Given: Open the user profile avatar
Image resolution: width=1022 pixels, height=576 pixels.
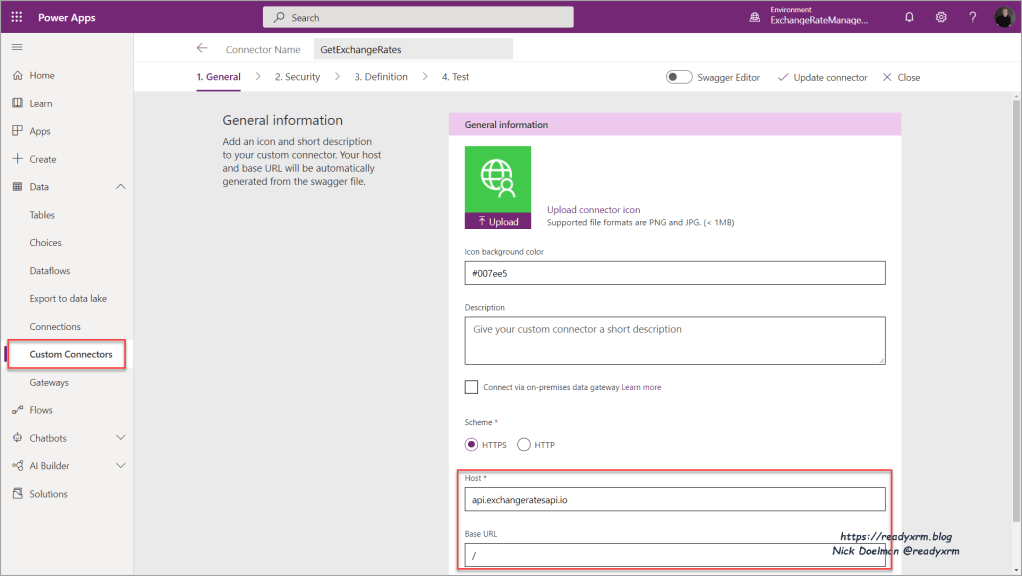Looking at the screenshot, I should tap(1004, 17).
